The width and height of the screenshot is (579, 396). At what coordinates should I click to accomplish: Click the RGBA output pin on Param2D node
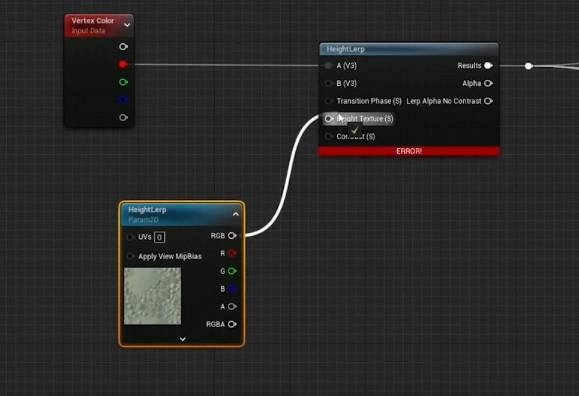232,324
